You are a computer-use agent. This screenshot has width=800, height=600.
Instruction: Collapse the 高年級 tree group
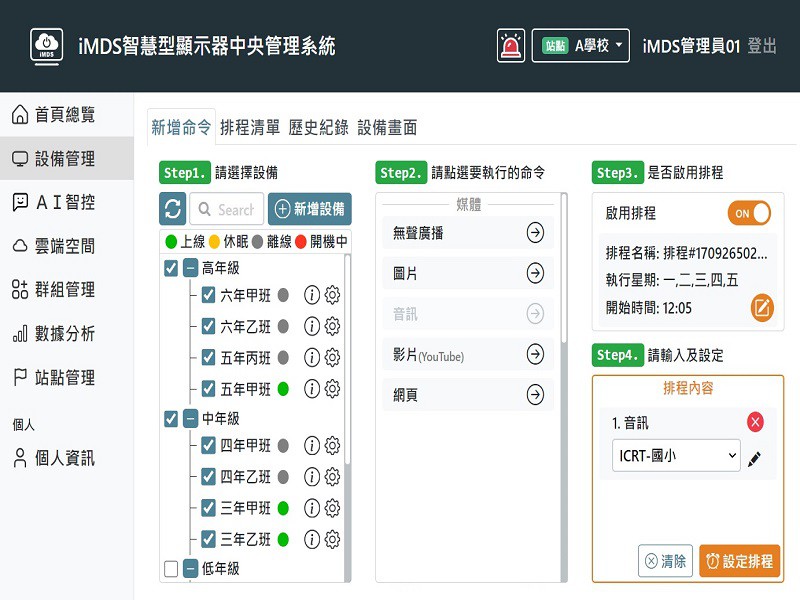tap(190, 268)
